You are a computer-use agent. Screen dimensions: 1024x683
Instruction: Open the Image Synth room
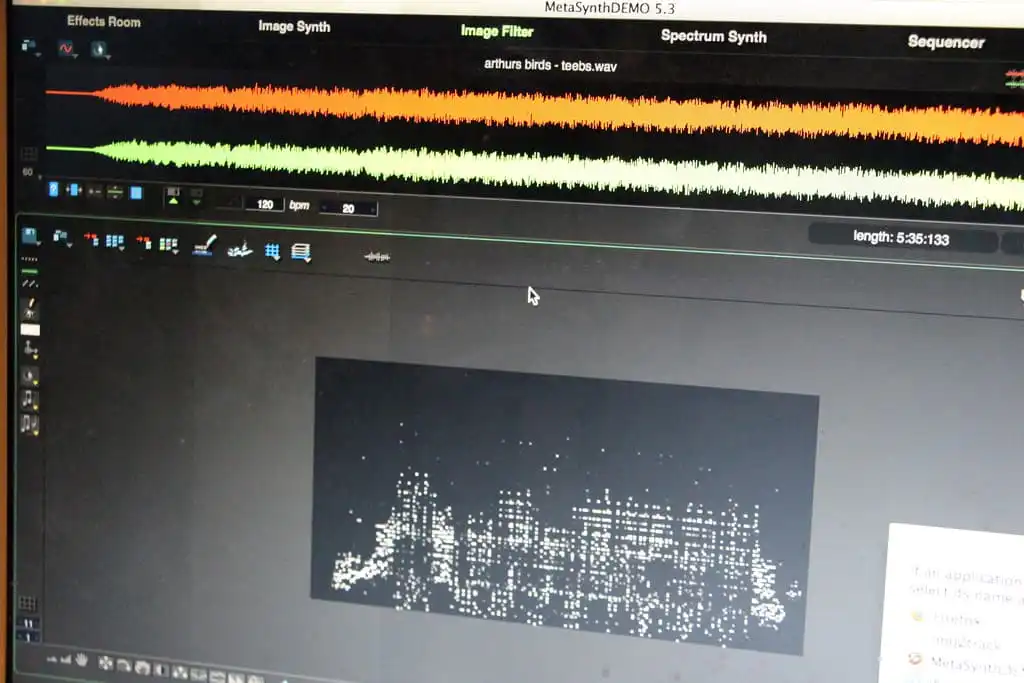point(295,27)
